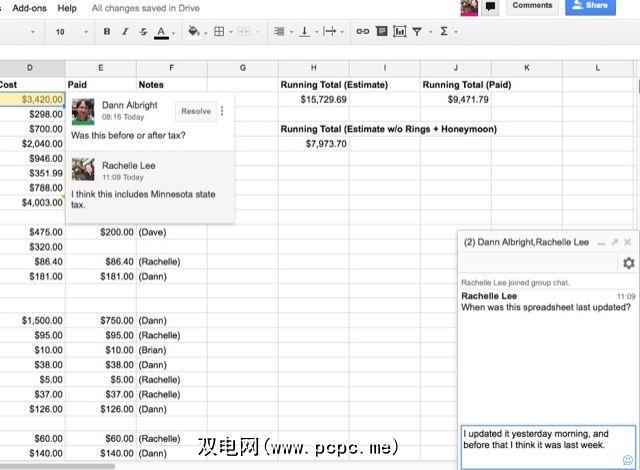This screenshot has height=470, width=640.
Task: Open the chat emoji smiley picker
Action: click(x=627, y=460)
